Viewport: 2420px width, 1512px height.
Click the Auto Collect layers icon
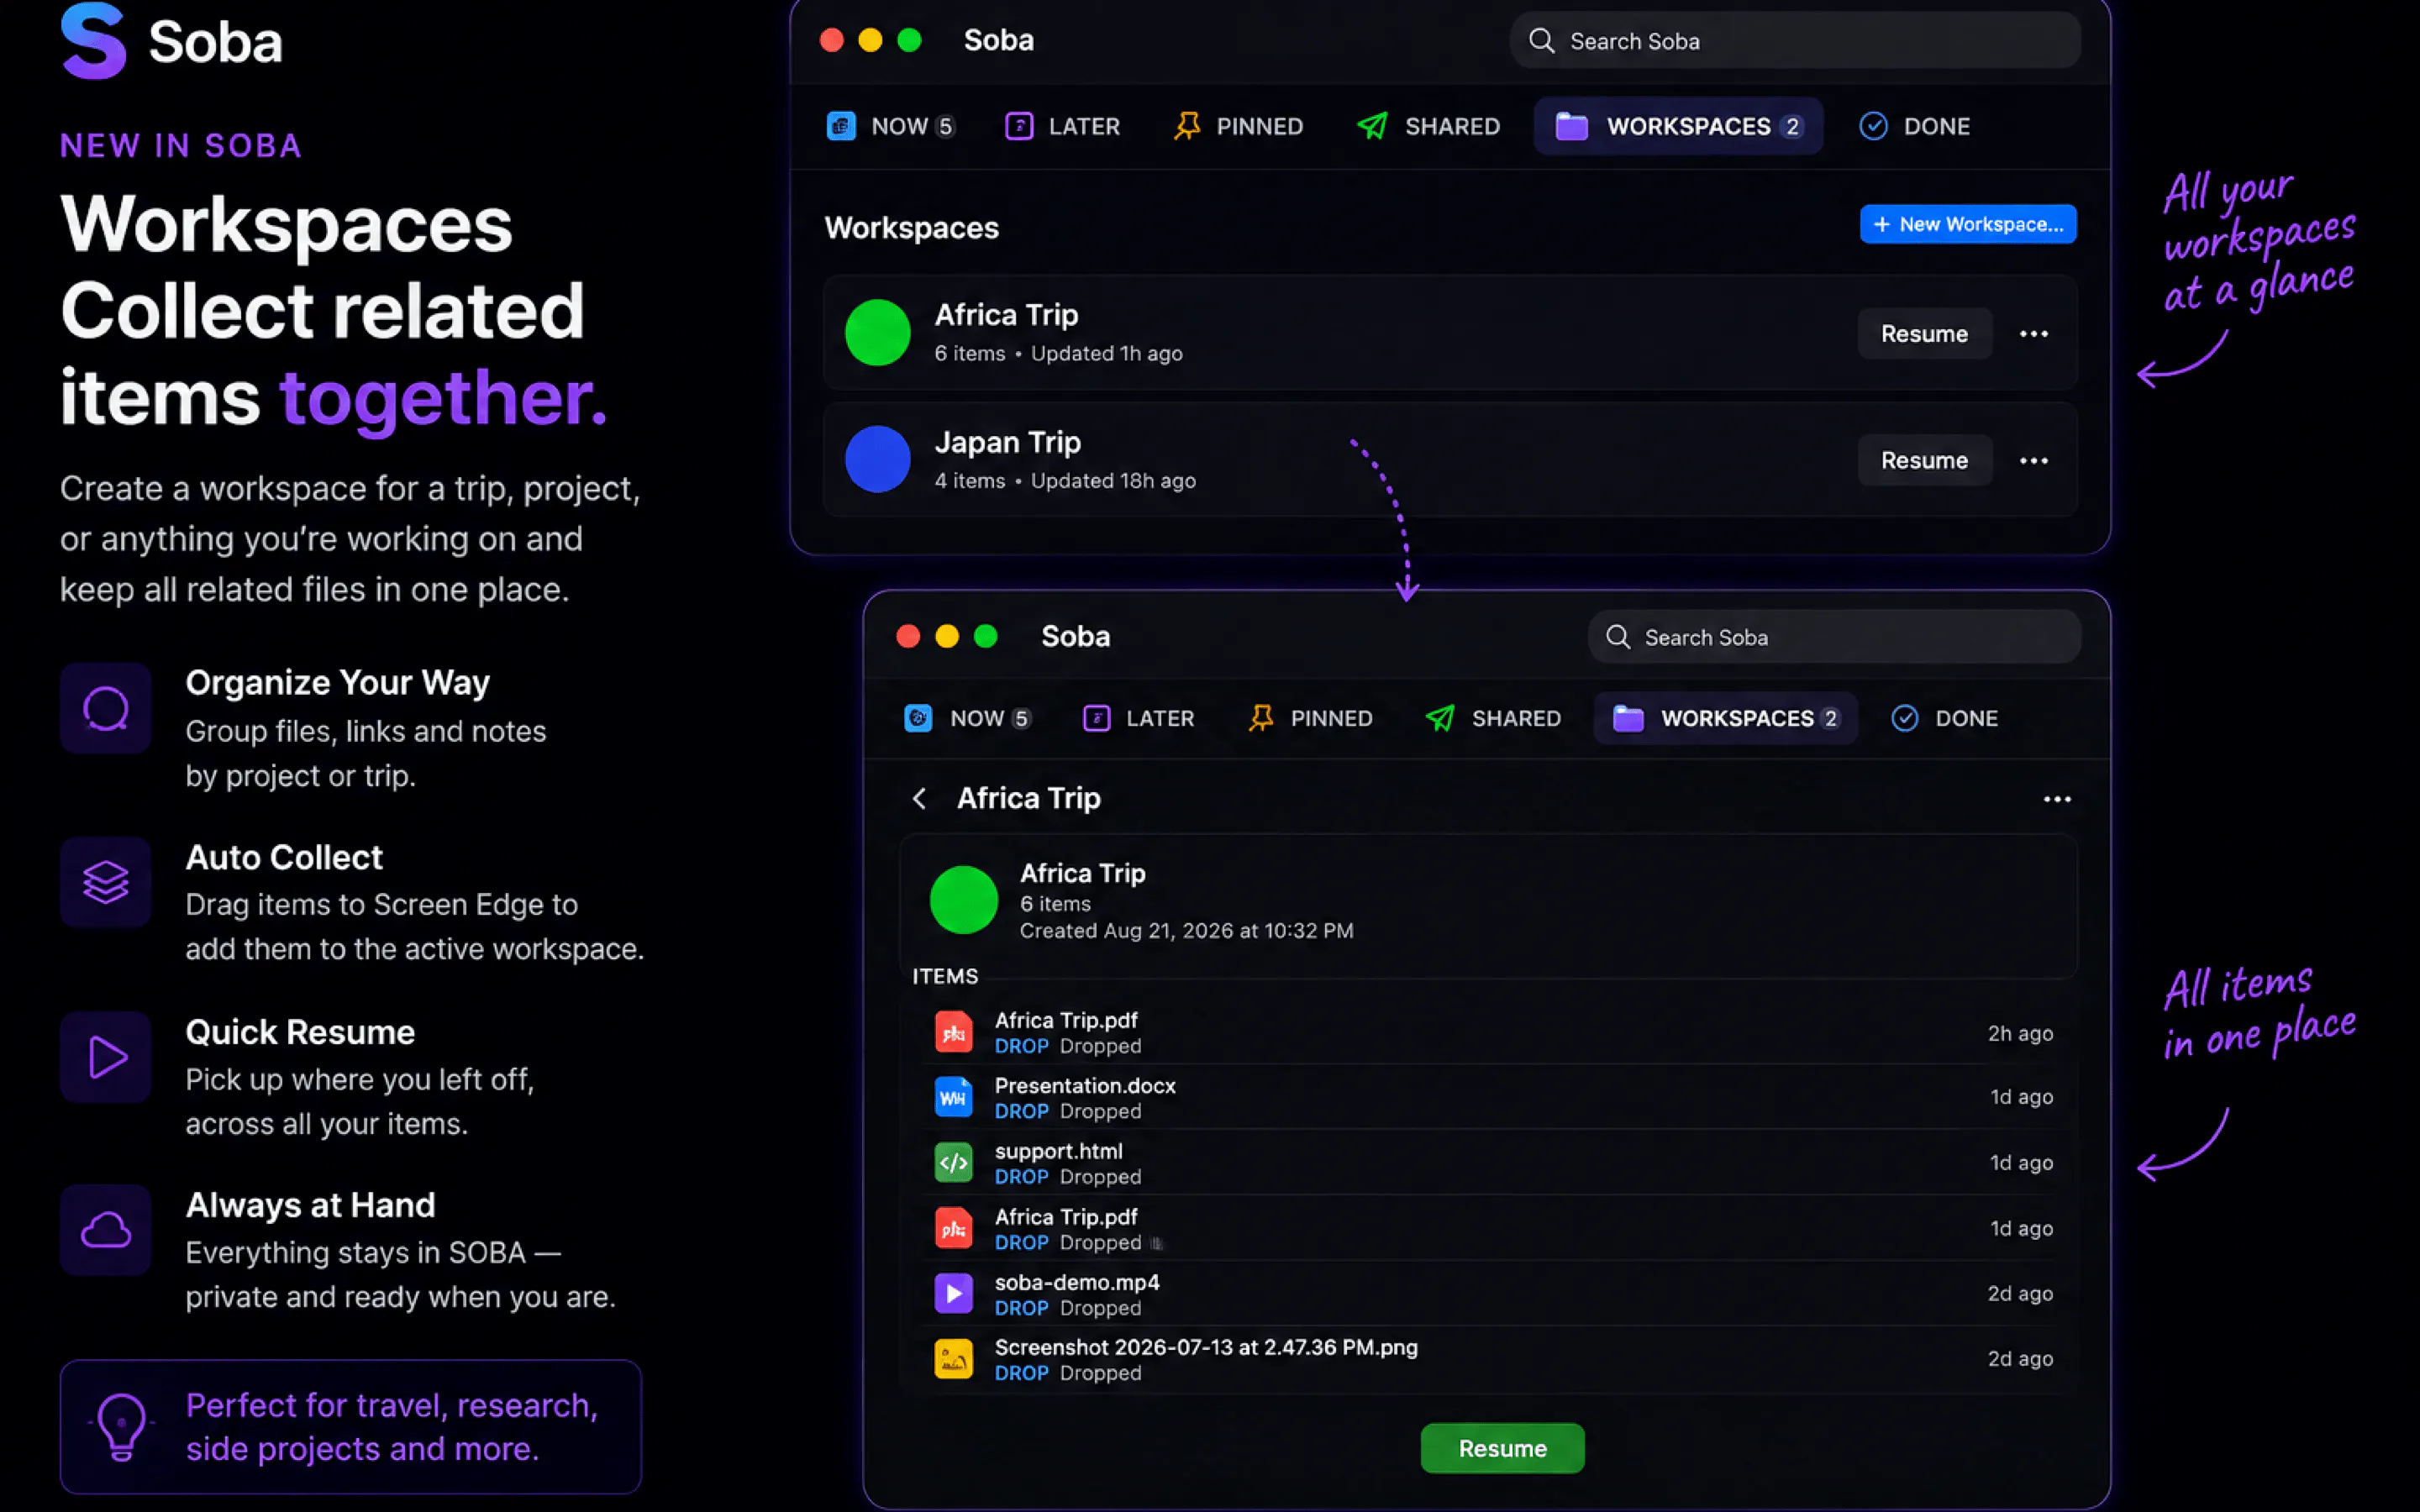click(105, 882)
